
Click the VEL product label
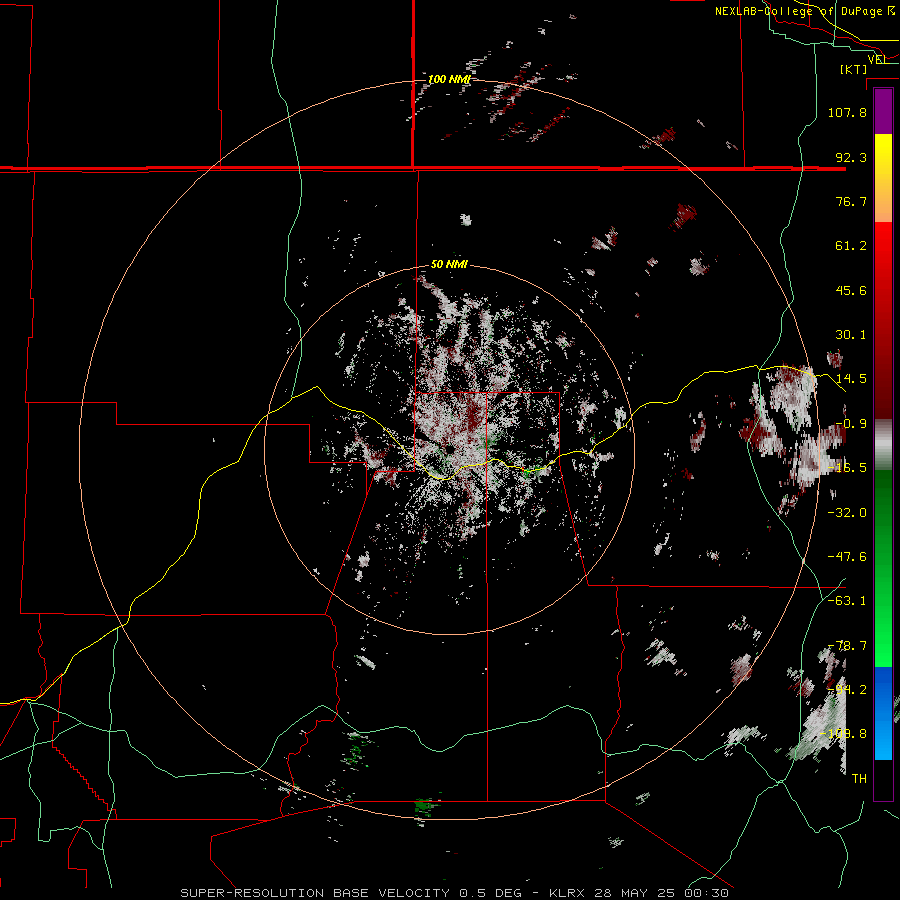pos(878,59)
